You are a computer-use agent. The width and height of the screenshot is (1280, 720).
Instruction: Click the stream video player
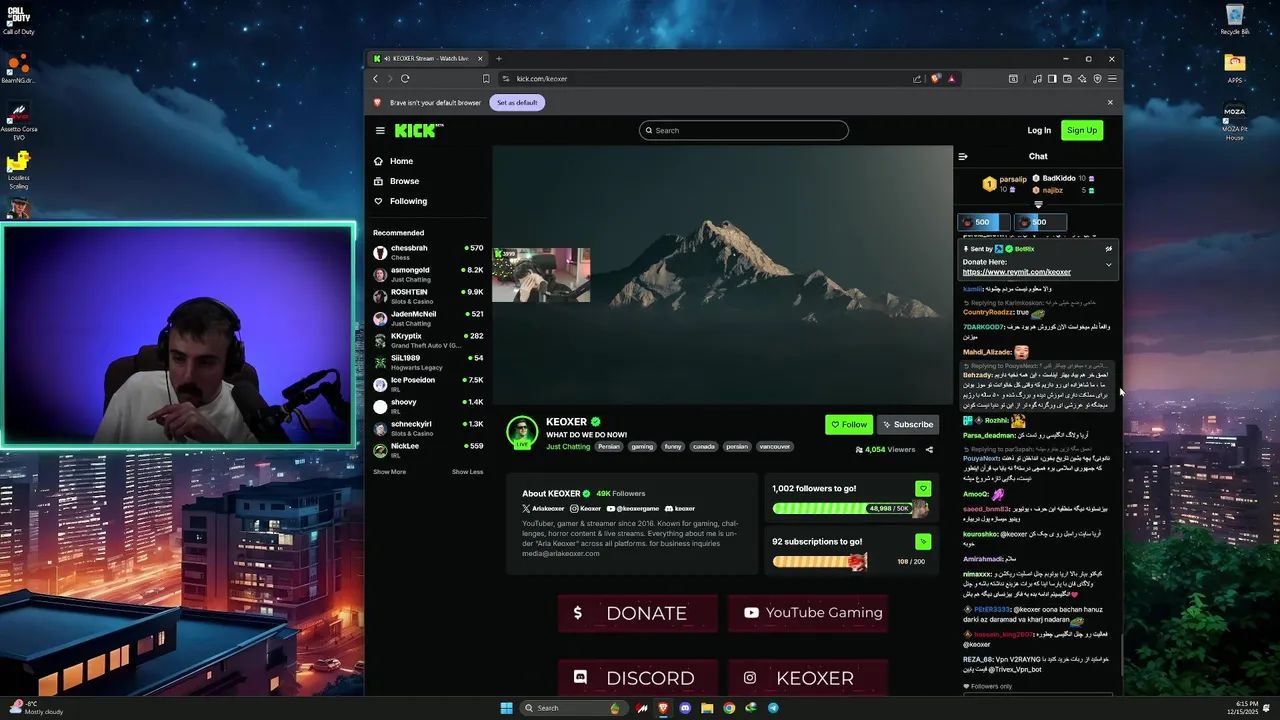tap(722, 275)
